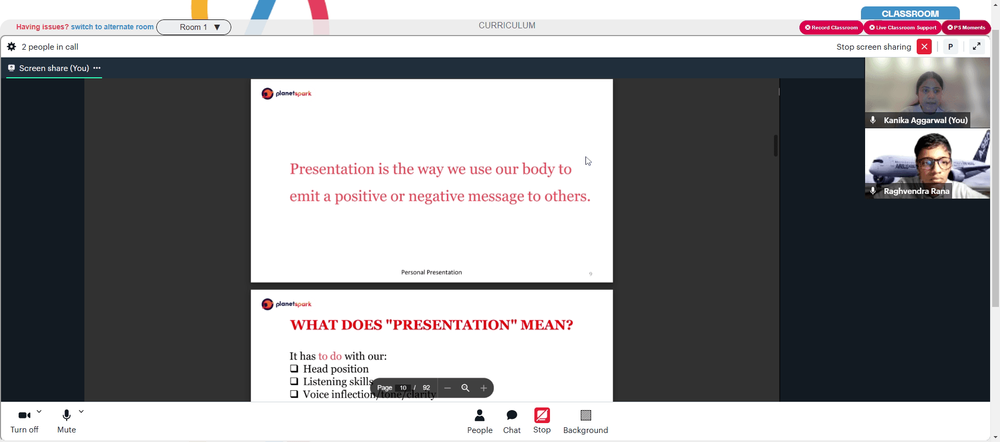Click the People icon
The width and height of the screenshot is (1000, 442).
tap(480, 415)
